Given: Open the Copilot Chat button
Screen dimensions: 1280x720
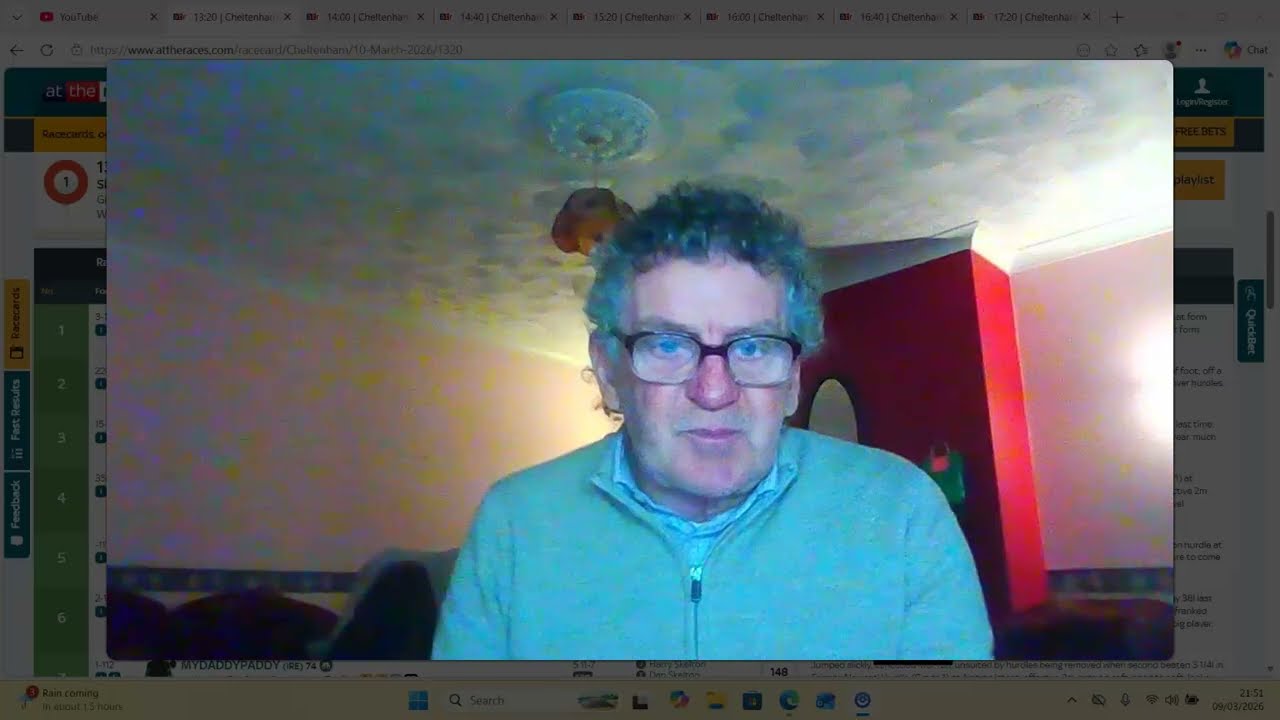Looking at the screenshot, I should [1245, 50].
